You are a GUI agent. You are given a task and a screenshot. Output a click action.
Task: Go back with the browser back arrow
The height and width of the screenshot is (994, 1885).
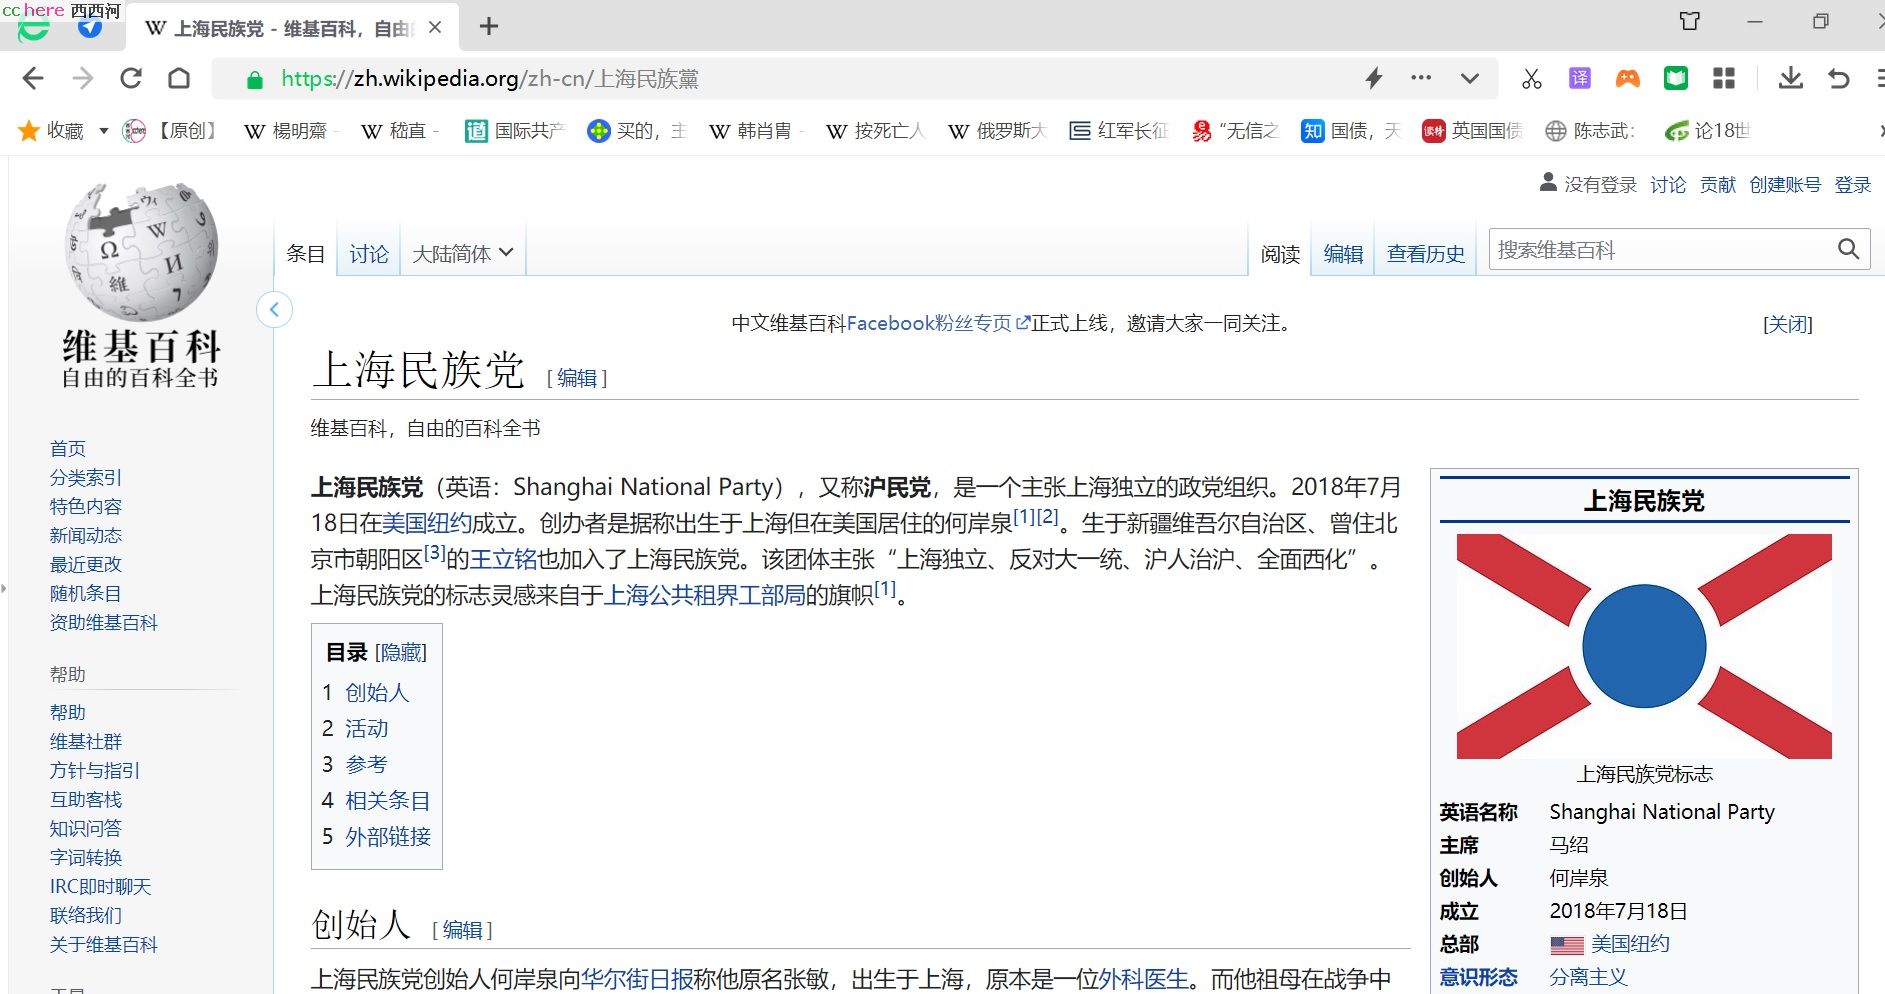pos(33,78)
